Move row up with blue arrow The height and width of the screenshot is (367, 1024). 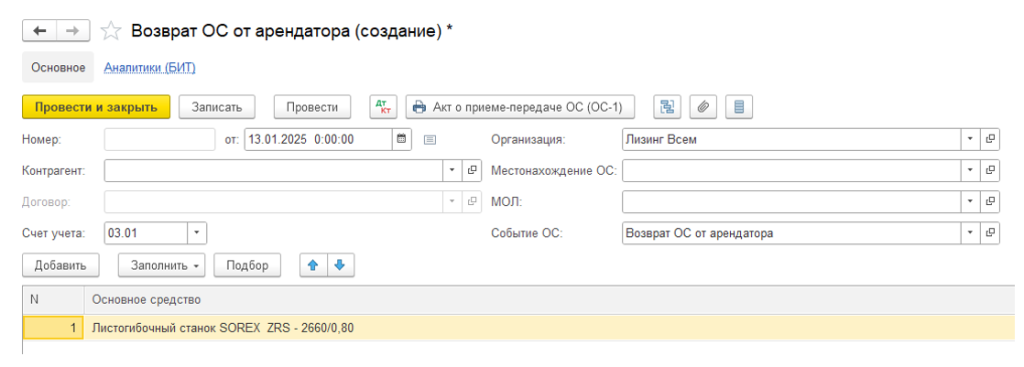pyautogui.click(x=313, y=266)
